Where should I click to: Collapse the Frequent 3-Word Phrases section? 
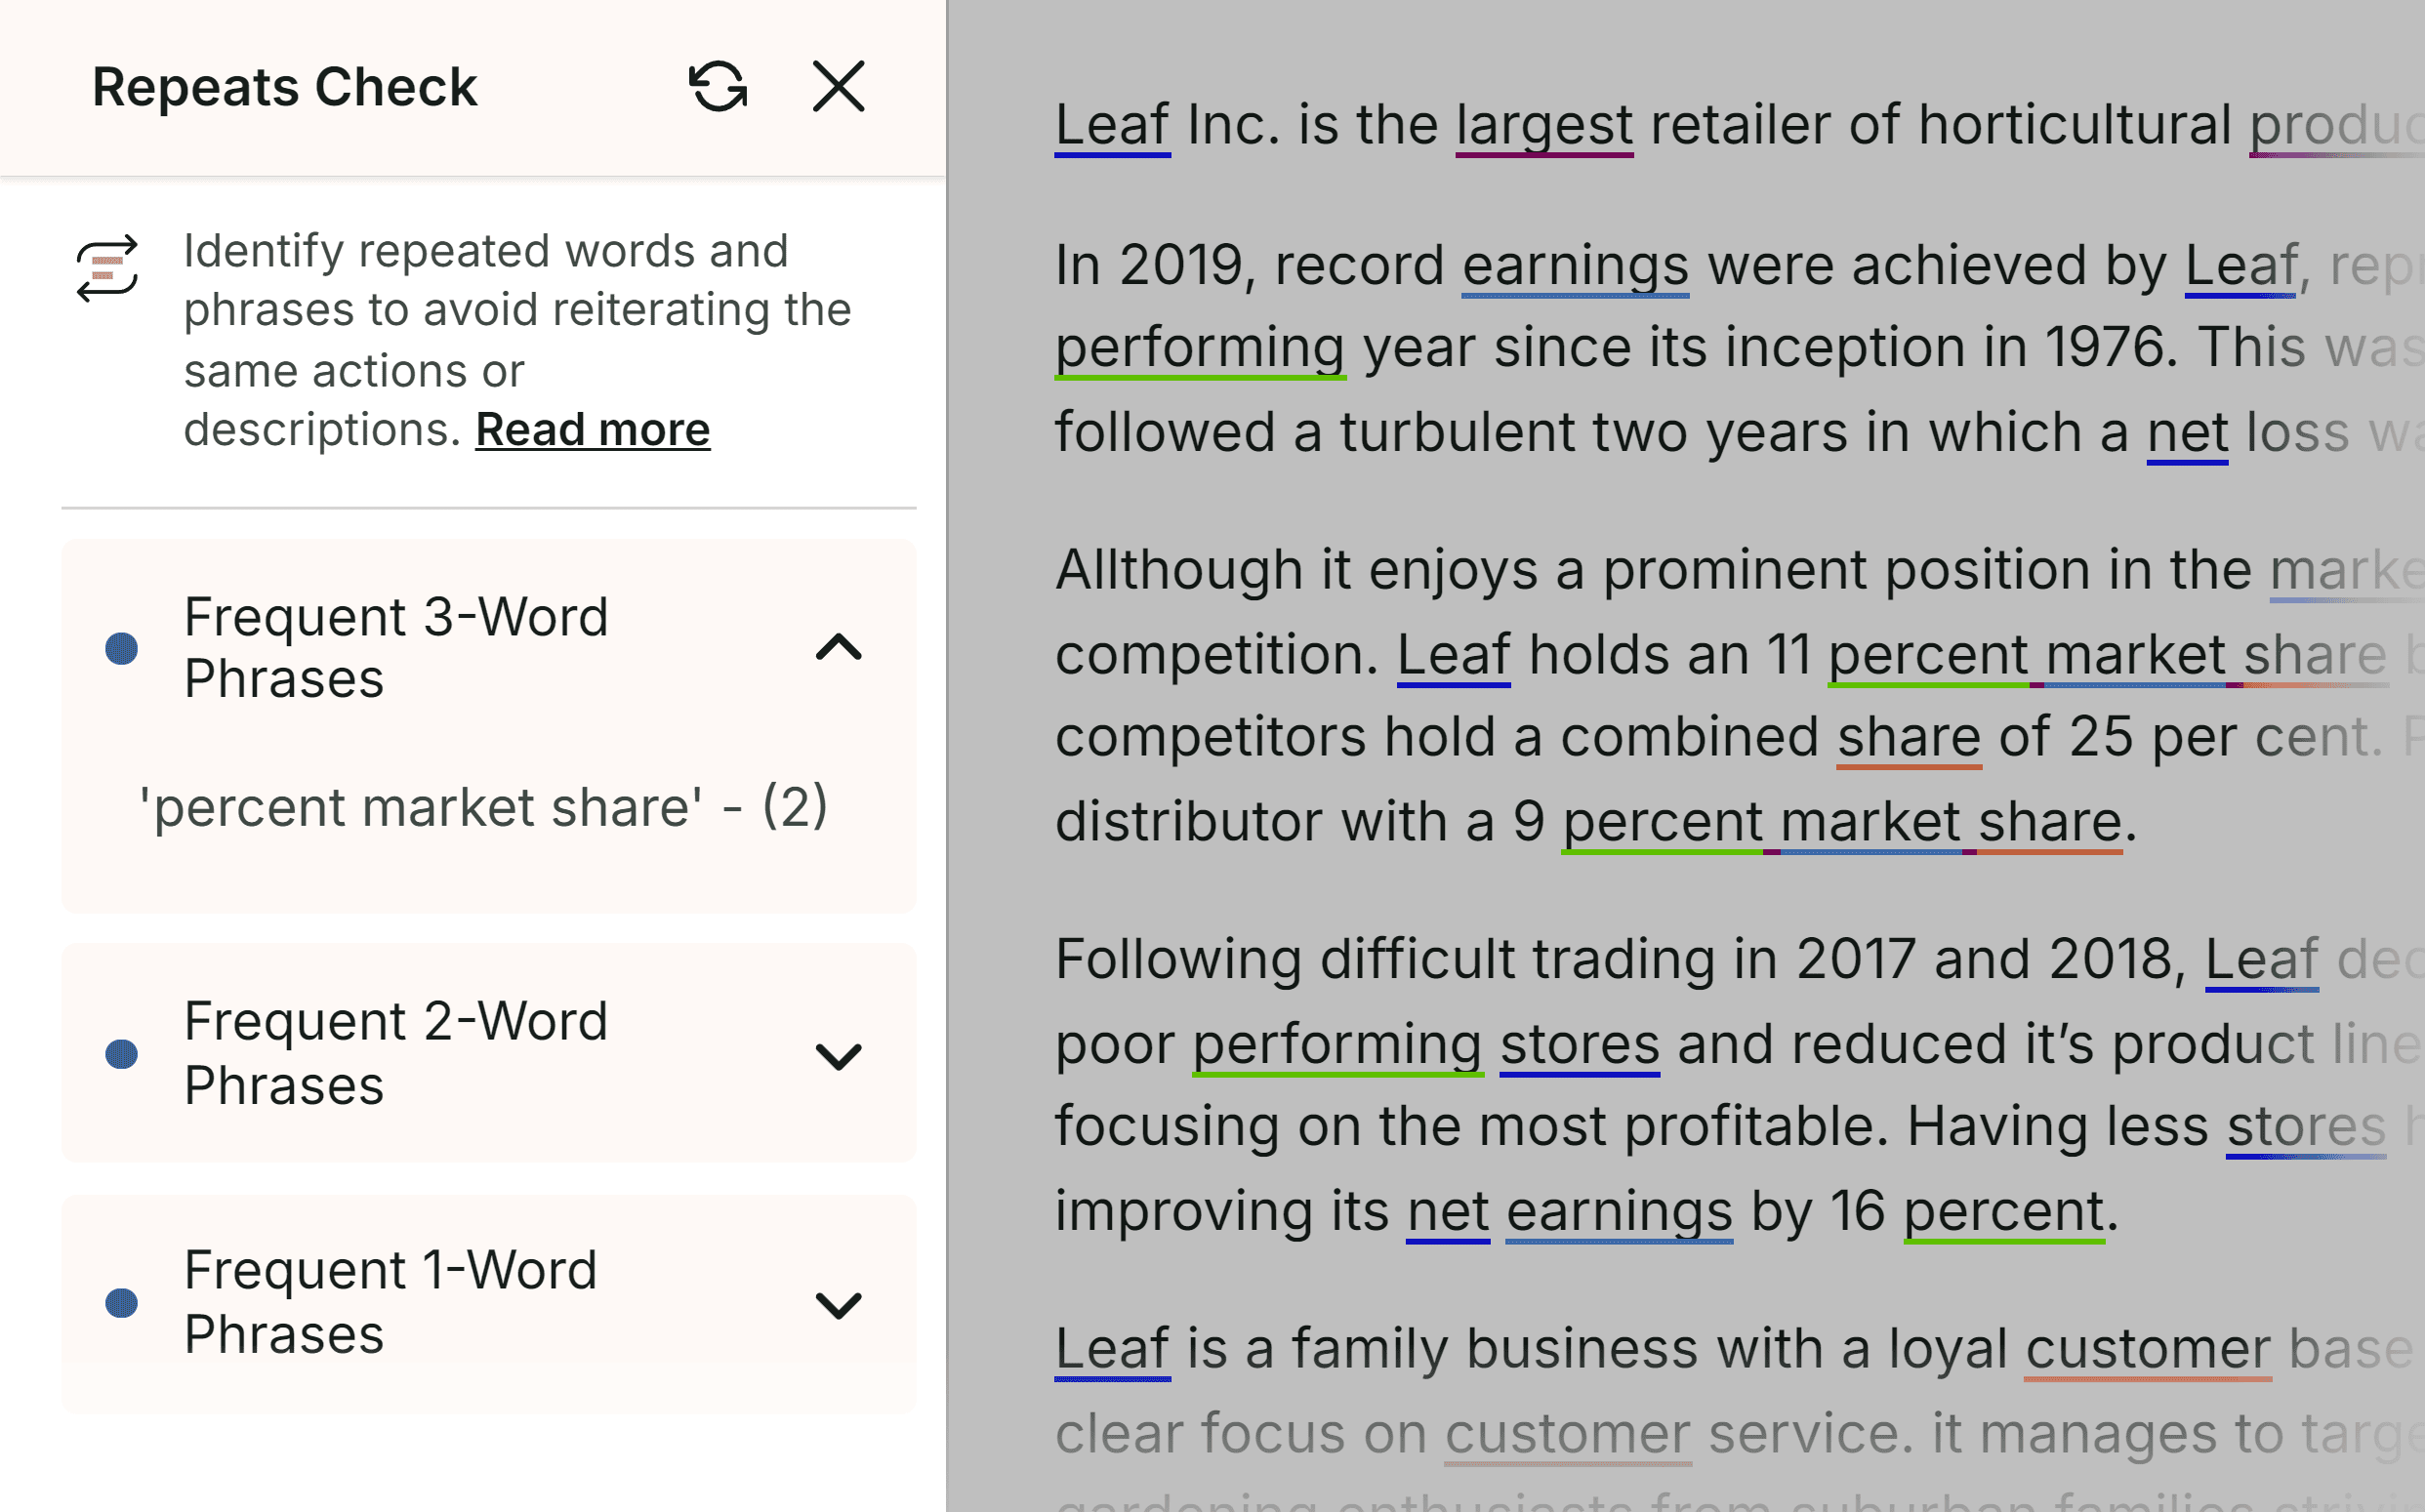click(838, 648)
